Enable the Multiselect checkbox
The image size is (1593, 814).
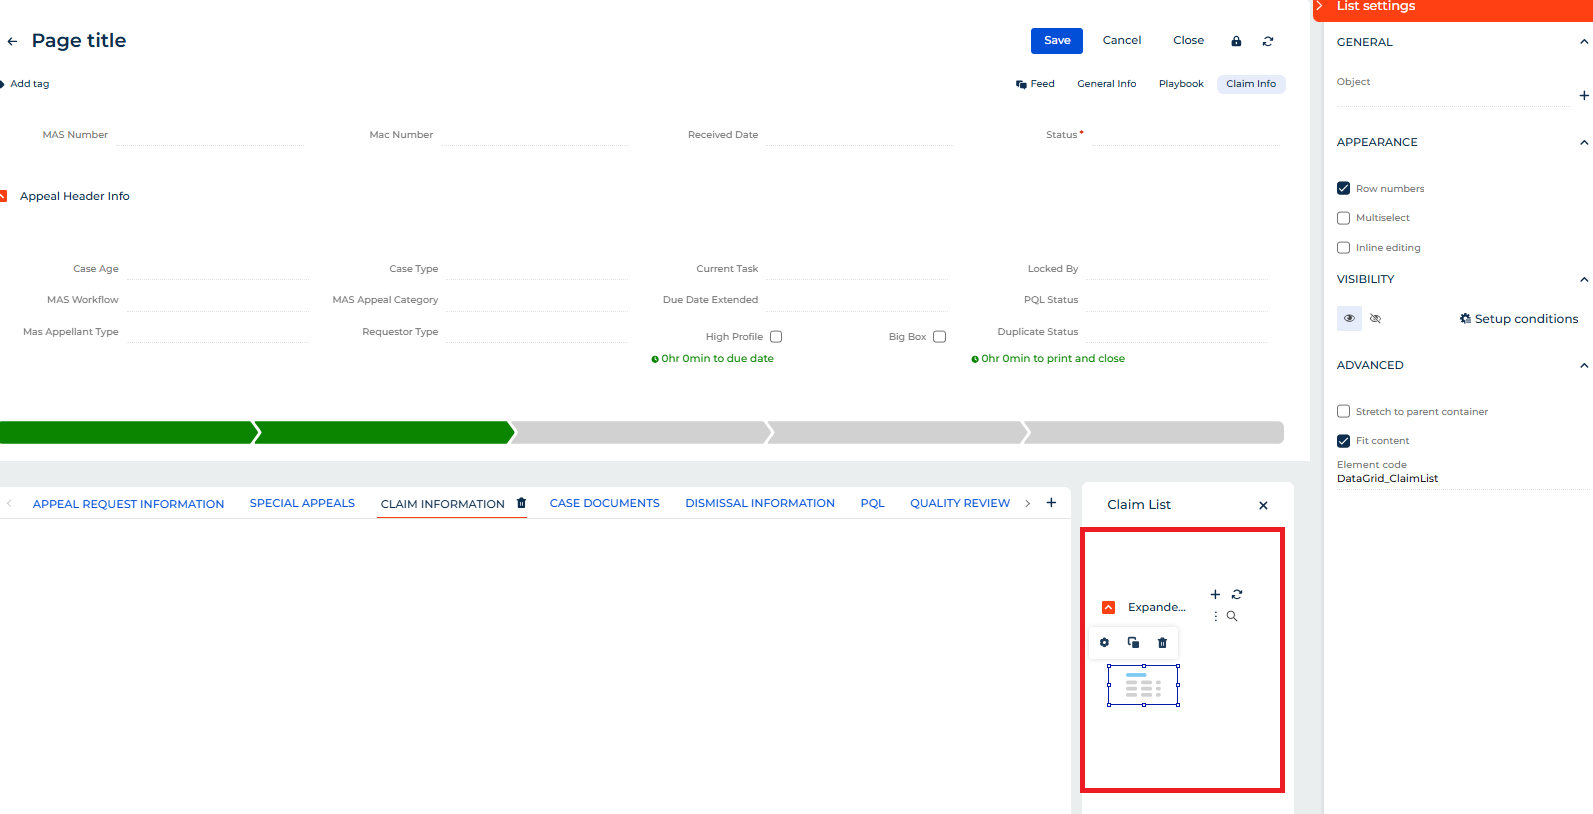click(1344, 218)
